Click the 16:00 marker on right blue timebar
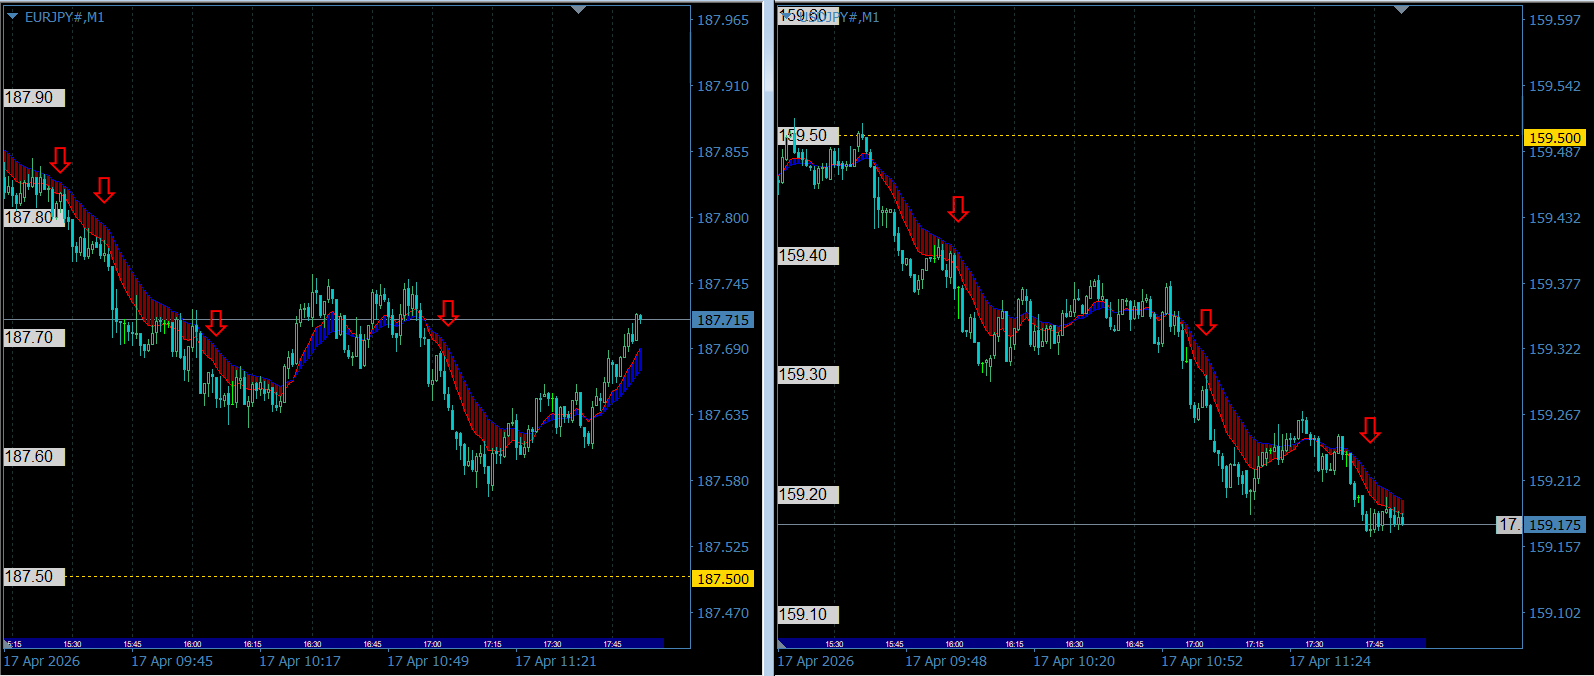Image resolution: width=1594 pixels, height=676 pixels. (x=954, y=644)
